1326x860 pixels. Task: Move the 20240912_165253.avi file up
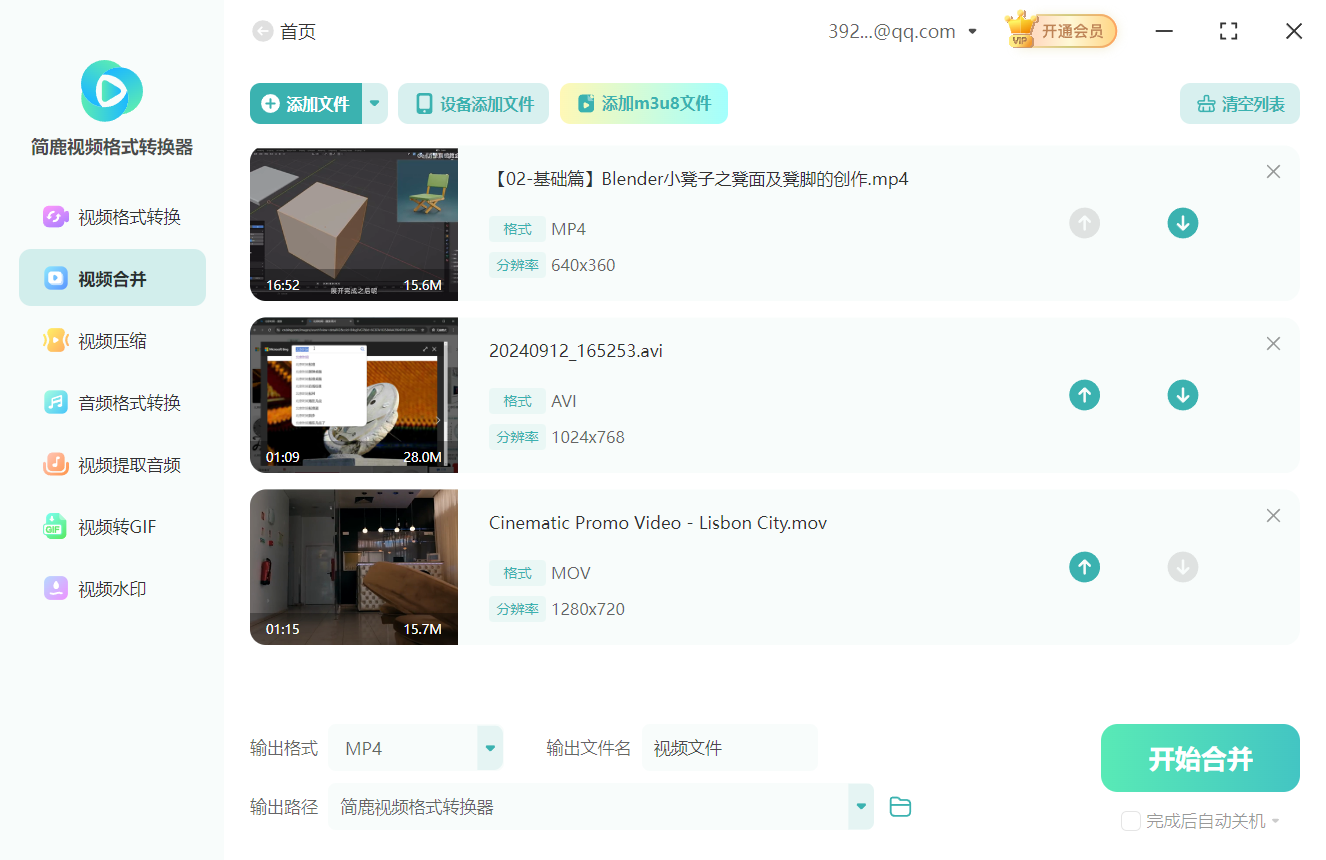tap(1084, 395)
